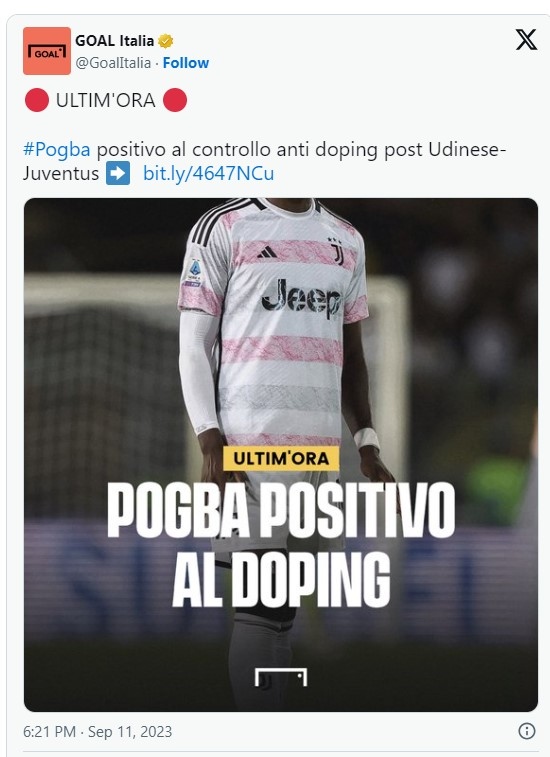
Task: Click the X logo icon
Action: [x=526, y=40]
